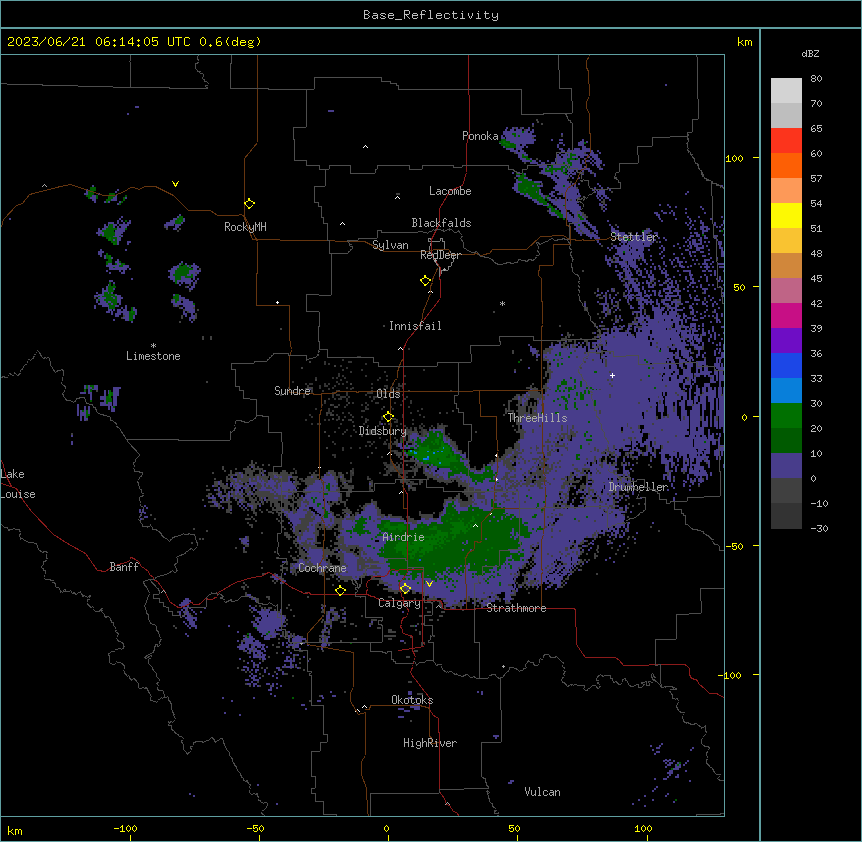Click the yellow diamond marker below RedDeer
The width and height of the screenshot is (862, 842).
426,281
